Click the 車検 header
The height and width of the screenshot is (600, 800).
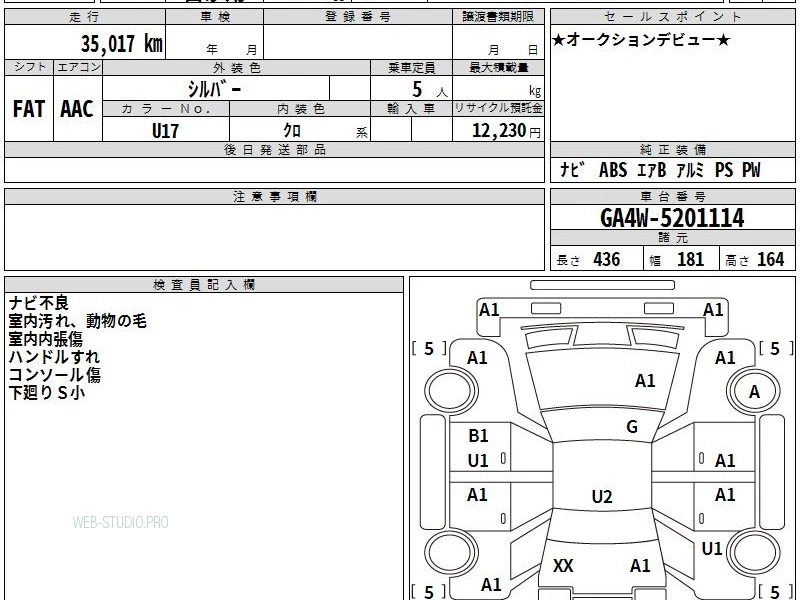214,17
